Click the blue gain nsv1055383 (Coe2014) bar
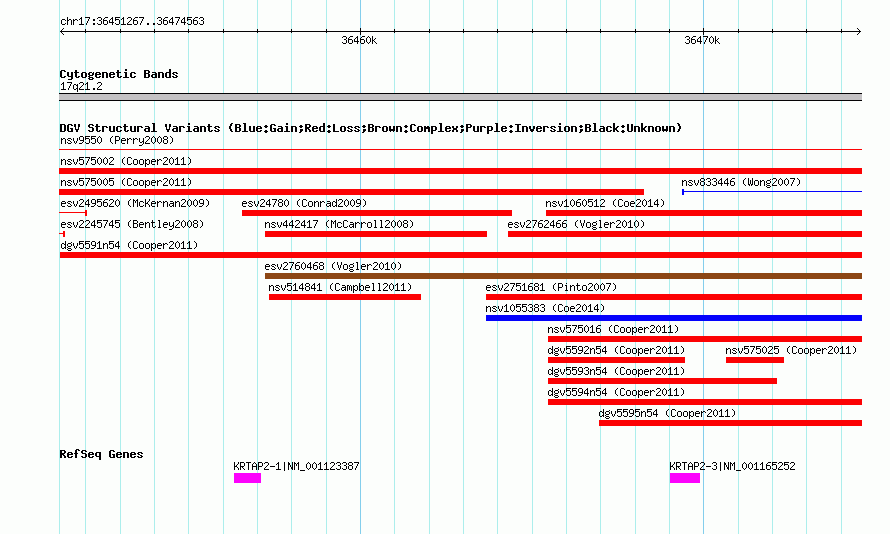Viewport: 890px width, 534px height. (674, 318)
